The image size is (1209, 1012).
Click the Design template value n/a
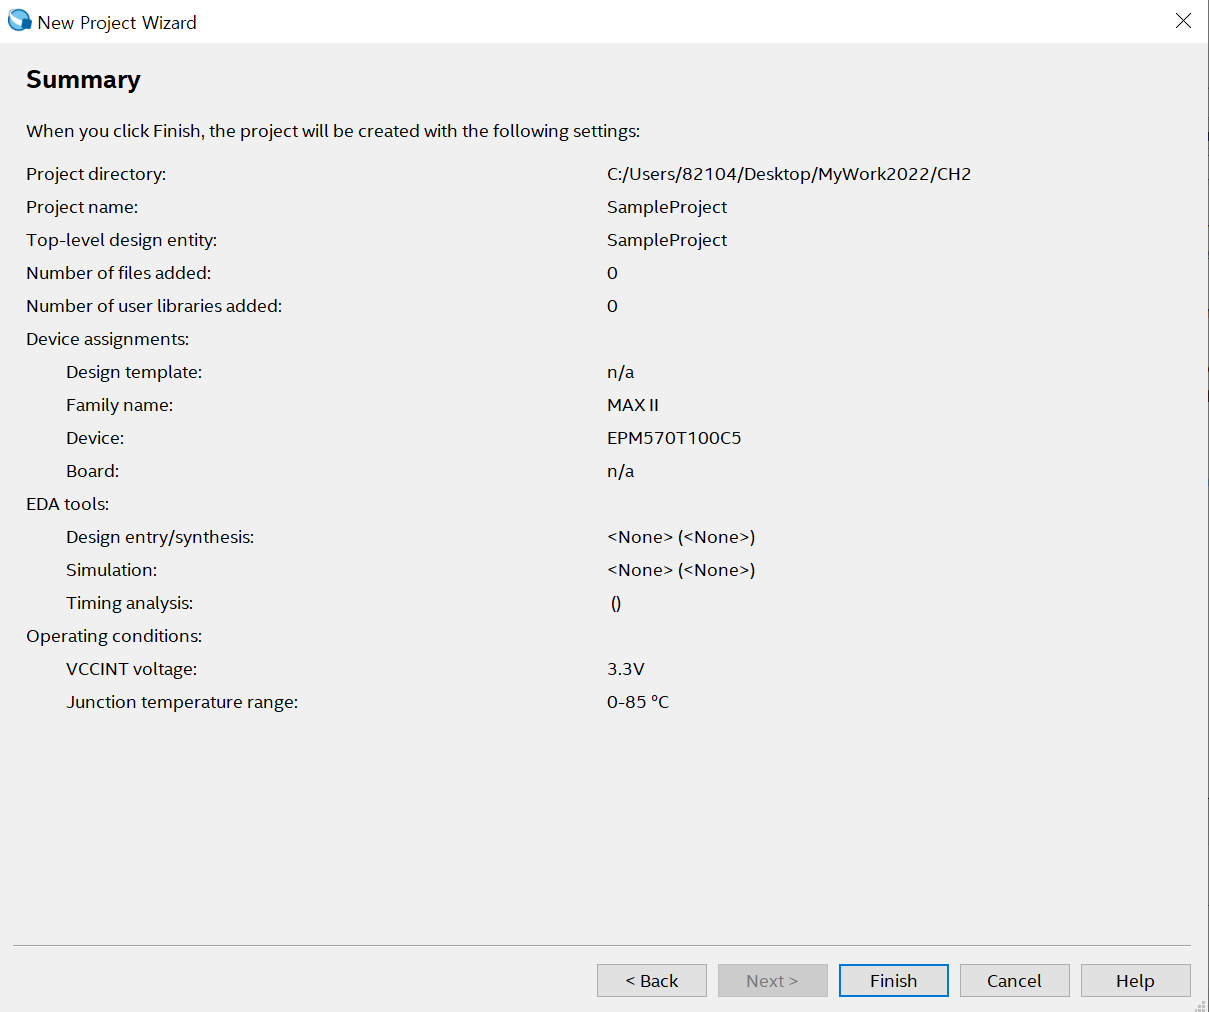click(620, 372)
